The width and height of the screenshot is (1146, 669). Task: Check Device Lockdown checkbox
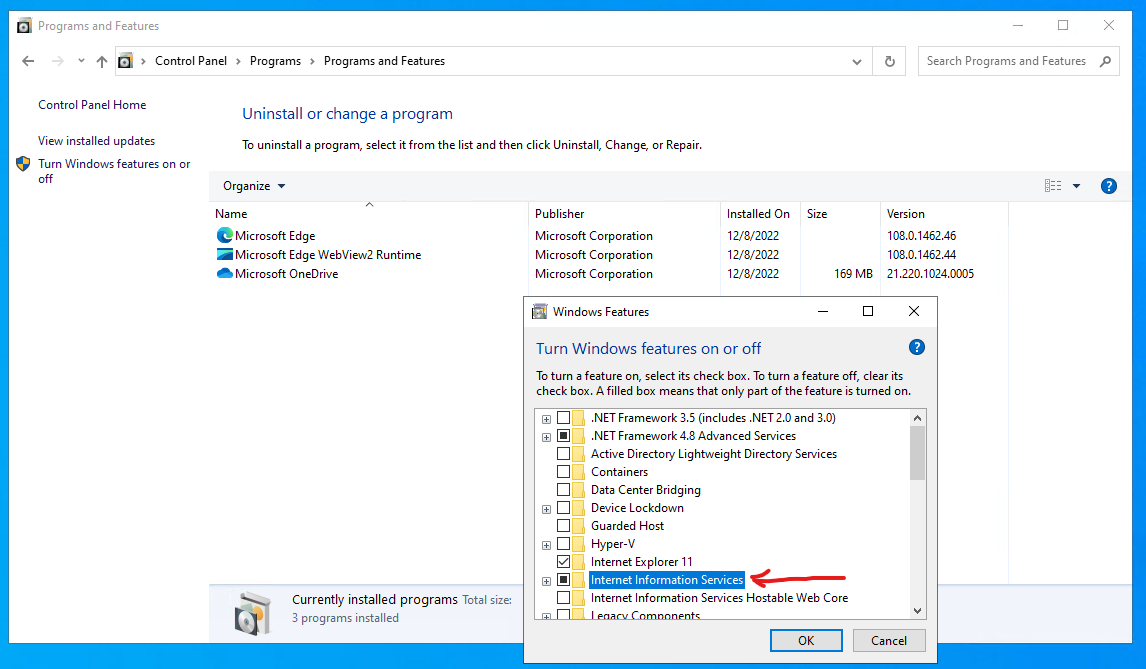(563, 507)
